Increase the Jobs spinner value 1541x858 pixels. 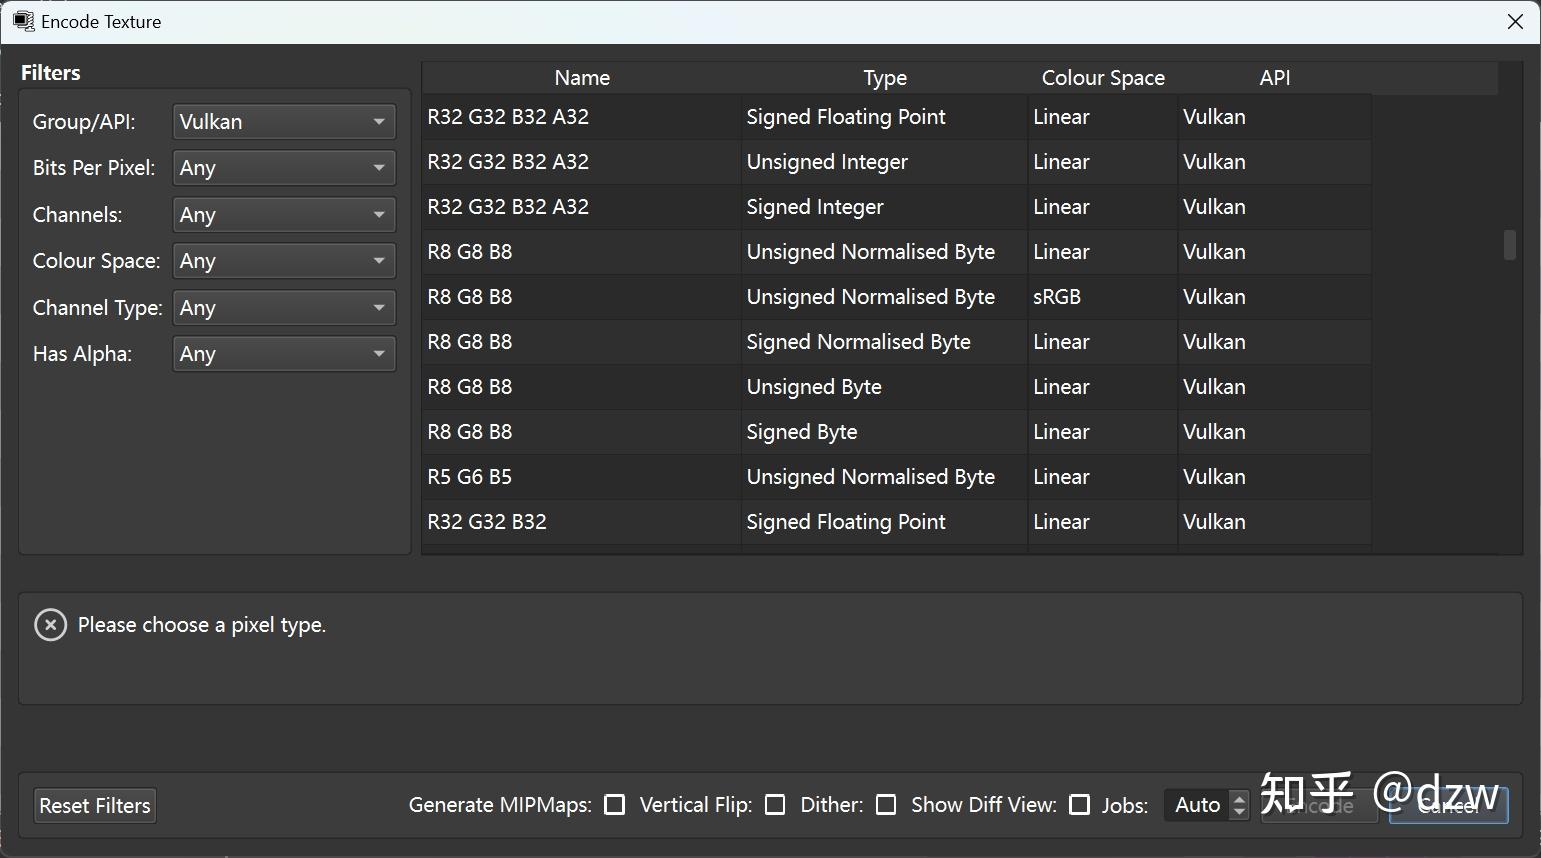[x=1240, y=798]
